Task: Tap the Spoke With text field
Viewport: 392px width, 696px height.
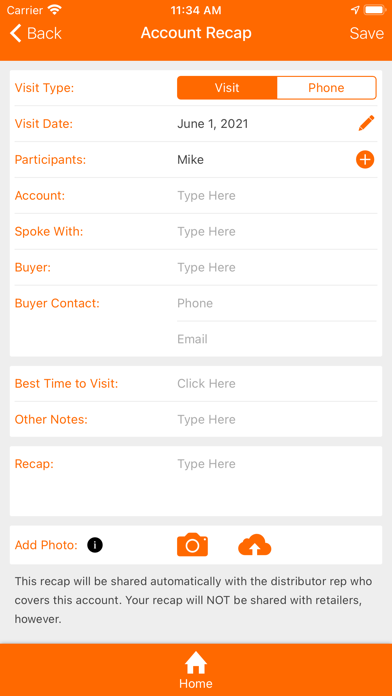Action: pos(277,232)
